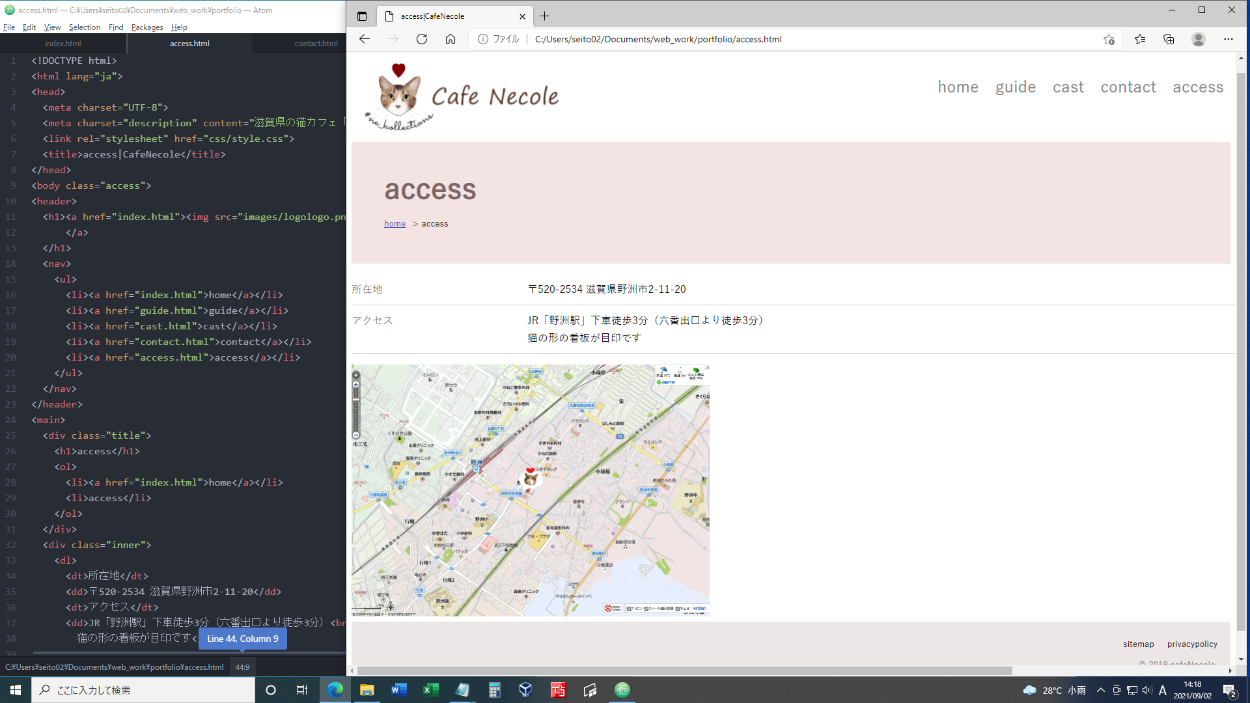Open new browser tab with plus
The image size is (1250, 703).
point(545,16)
